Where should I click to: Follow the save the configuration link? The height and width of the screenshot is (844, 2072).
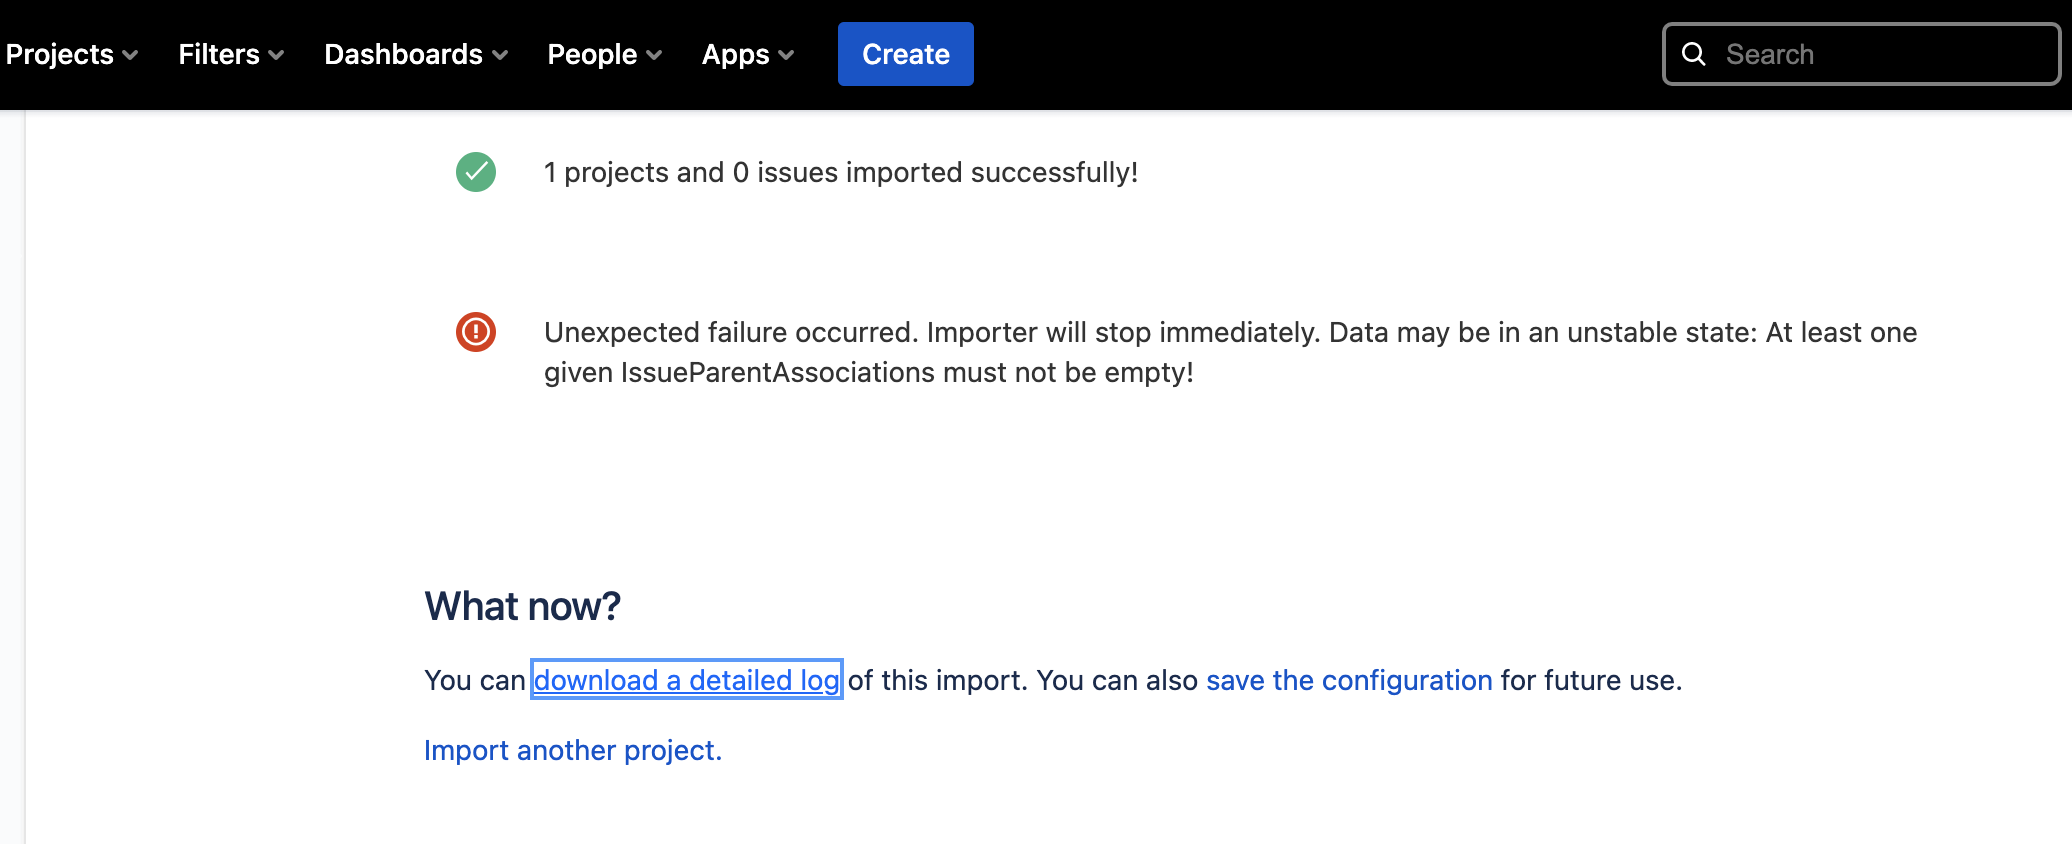[1349, 680]
